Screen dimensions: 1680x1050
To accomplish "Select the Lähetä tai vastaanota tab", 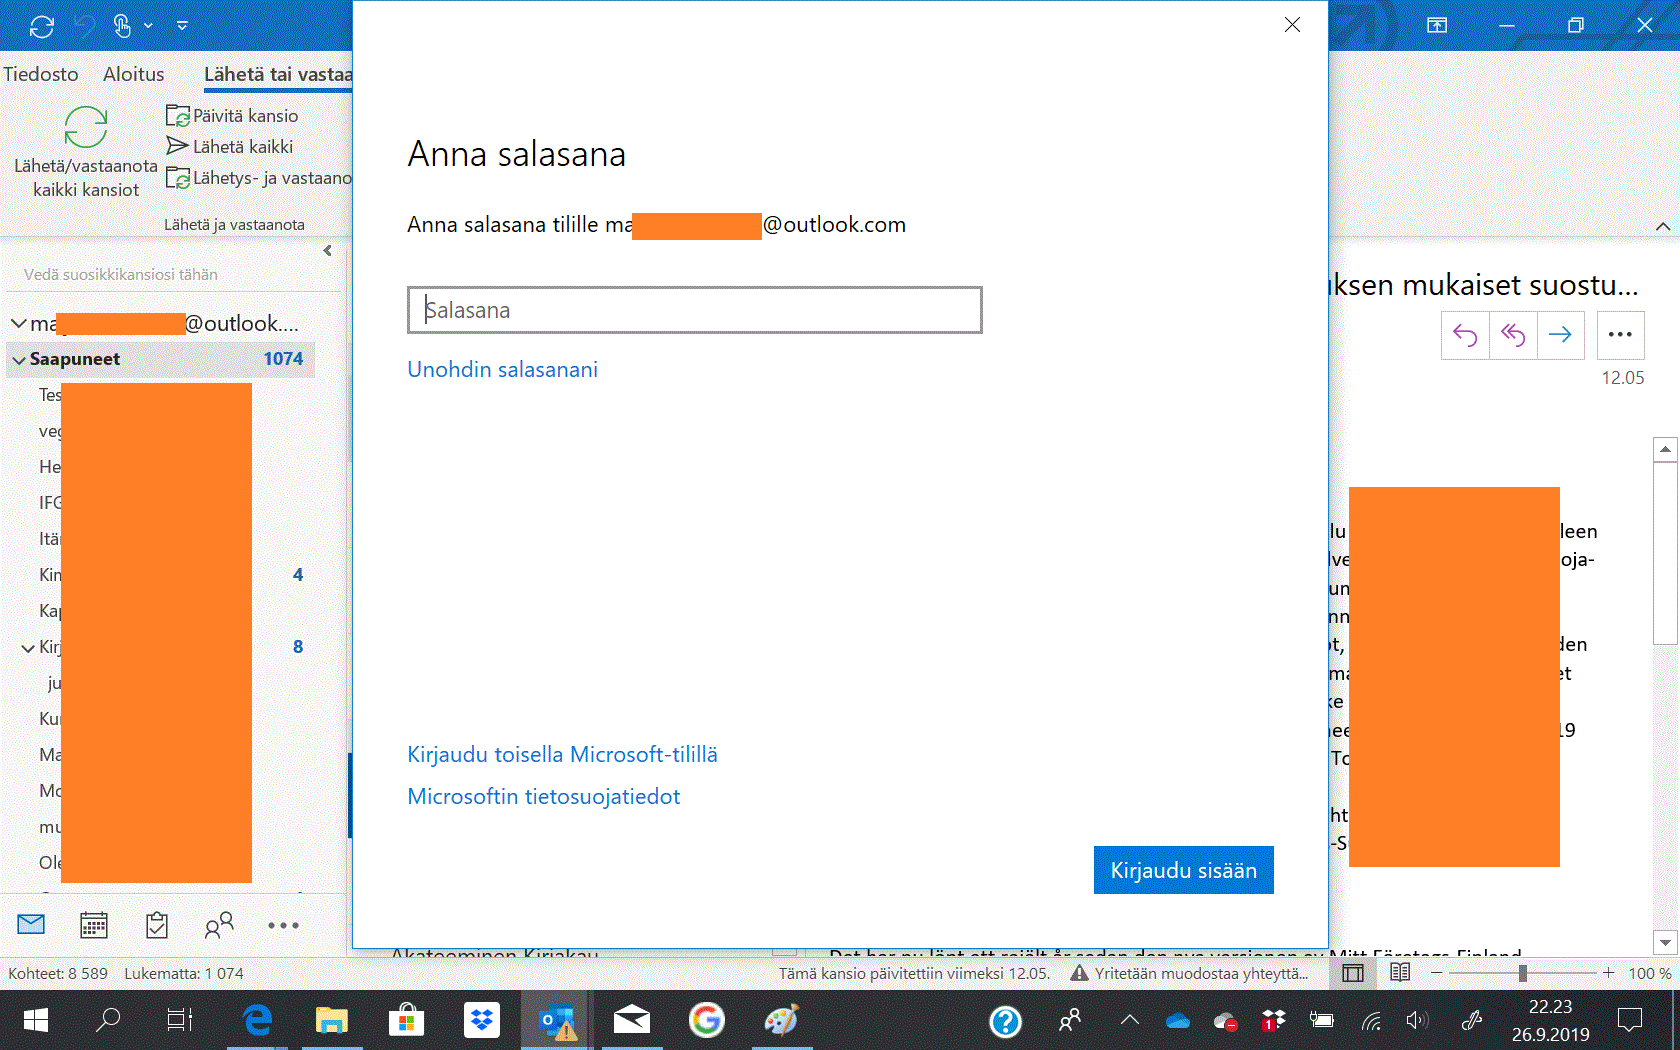I will coord(278,74).
